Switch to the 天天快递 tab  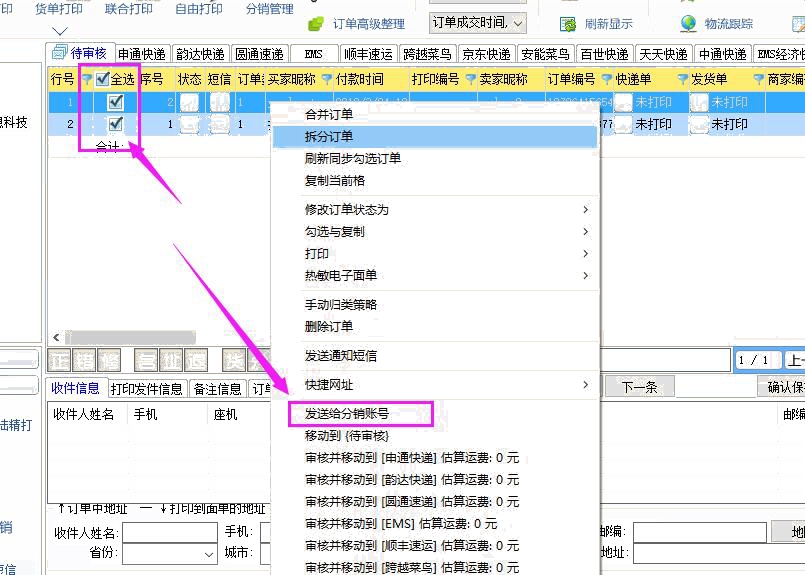(x=663, y=54)
